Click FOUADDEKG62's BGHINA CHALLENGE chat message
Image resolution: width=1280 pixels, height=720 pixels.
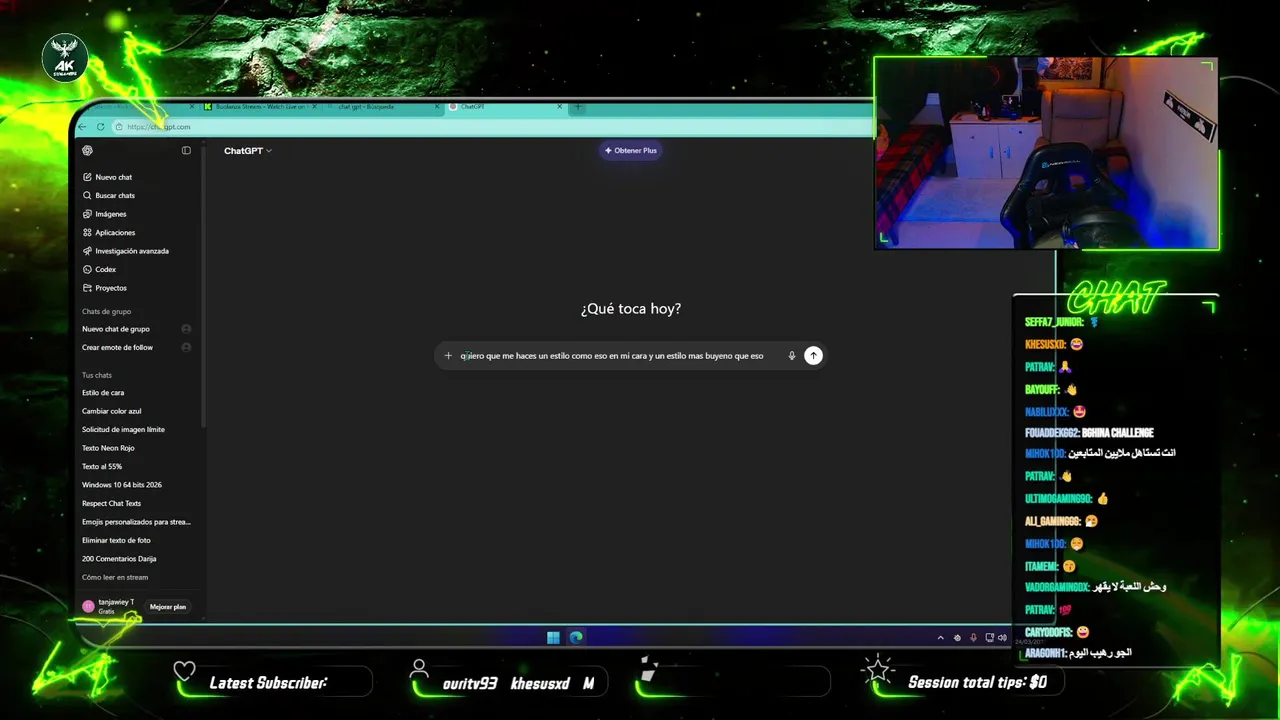pos(1089,433)
